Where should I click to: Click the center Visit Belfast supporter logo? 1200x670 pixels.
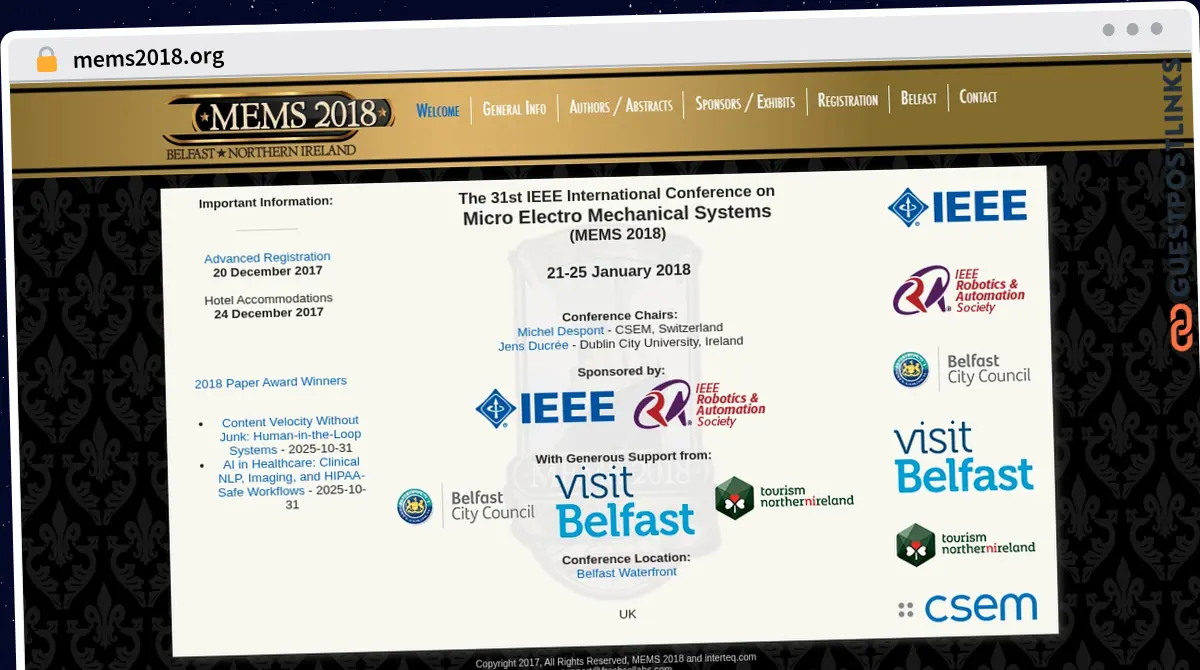click(x=625, y=503)
